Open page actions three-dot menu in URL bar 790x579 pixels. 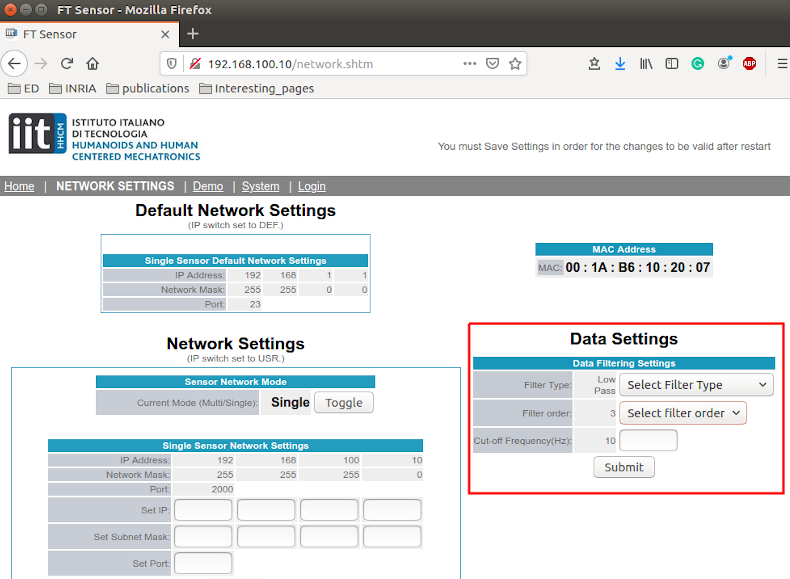click(x=469, y=63)
